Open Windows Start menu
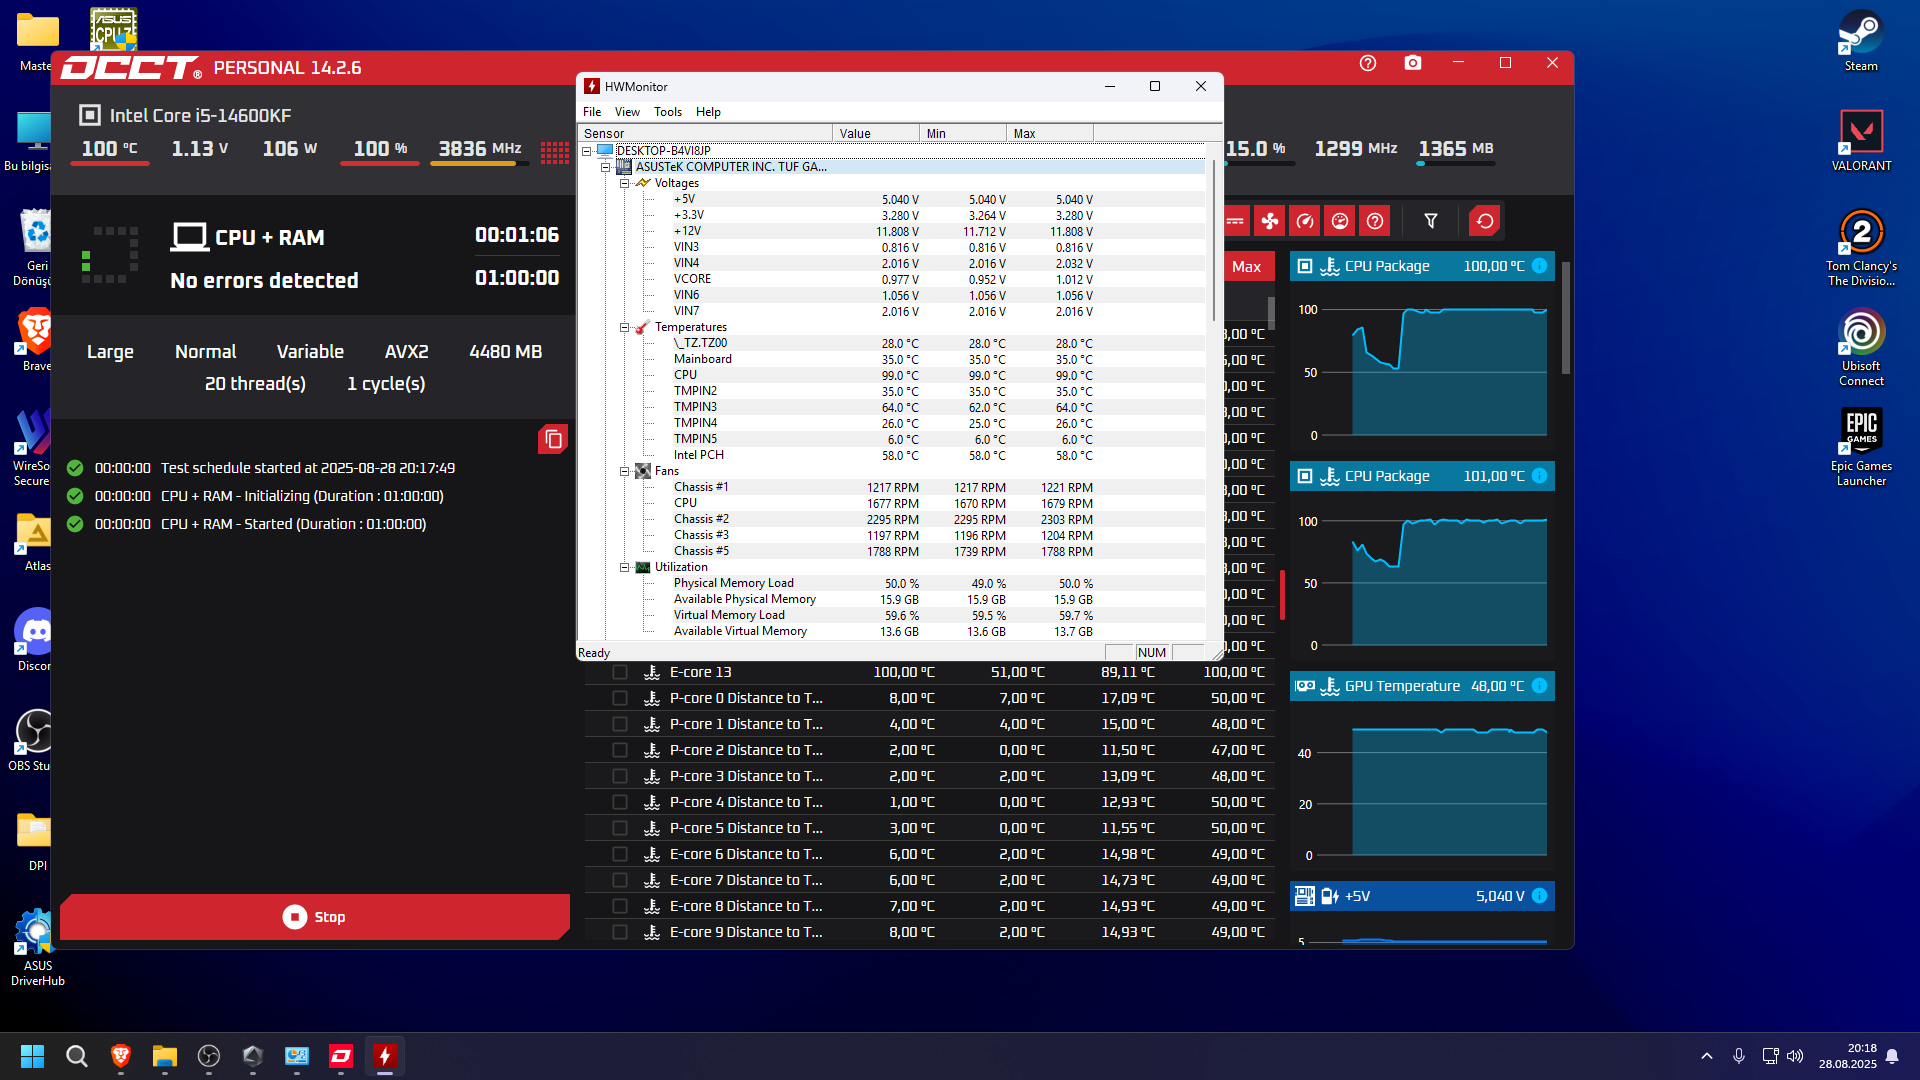Image resolution: width=1920 pixels, height=1080 pixels. tap(33, 1056)
